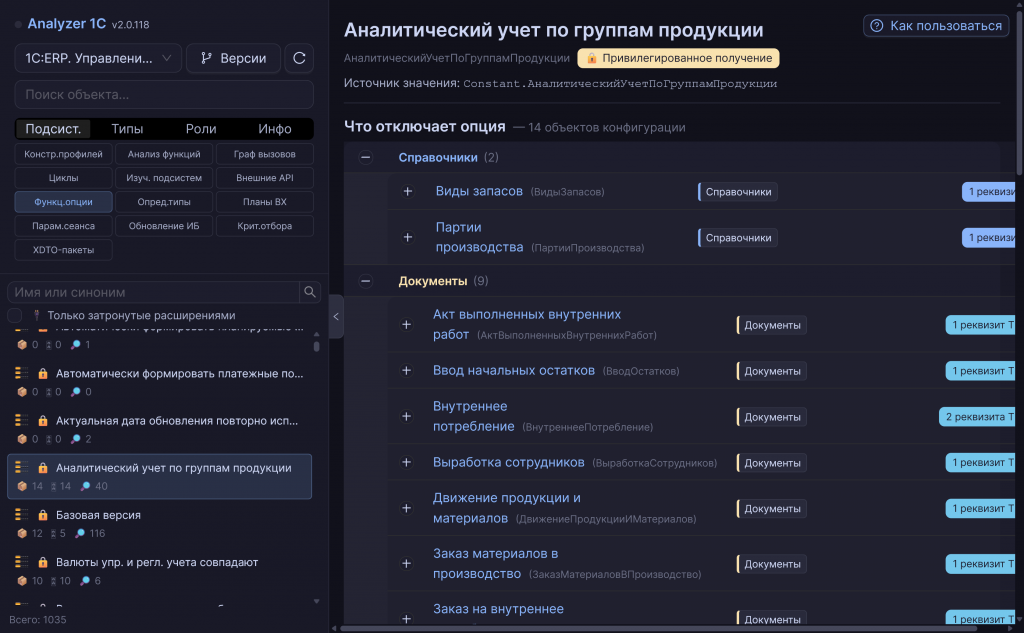Click the magnifier icon in the name search
The height and width of the screenshot is (633, 1024).
[x=310, y=292]
